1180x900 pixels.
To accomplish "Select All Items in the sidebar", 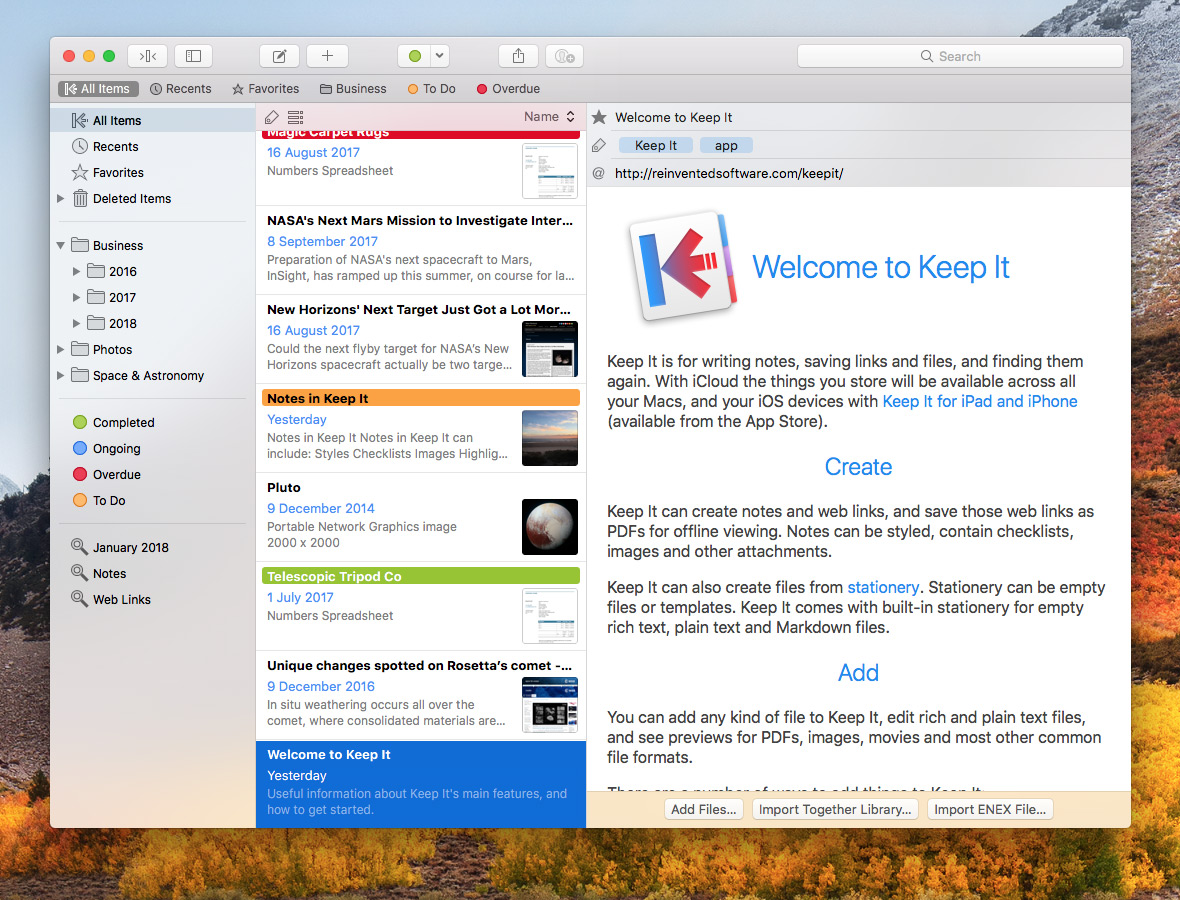I will 153,120.
